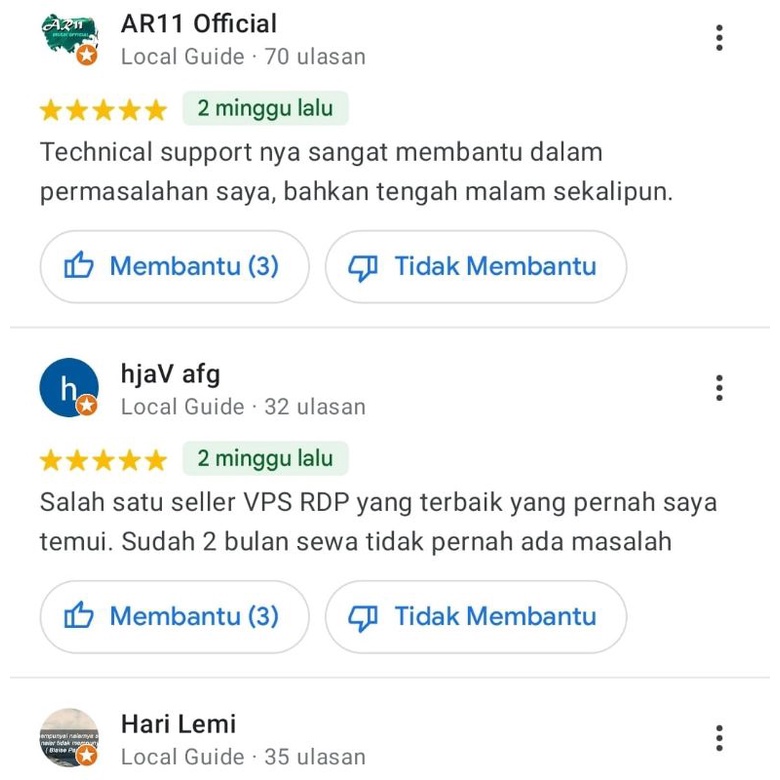Image resolution: width=780 pixels, height=780 pixels.
Task: Tap thumbs-up icon on hjaV afg review
Action: point(79,615)
